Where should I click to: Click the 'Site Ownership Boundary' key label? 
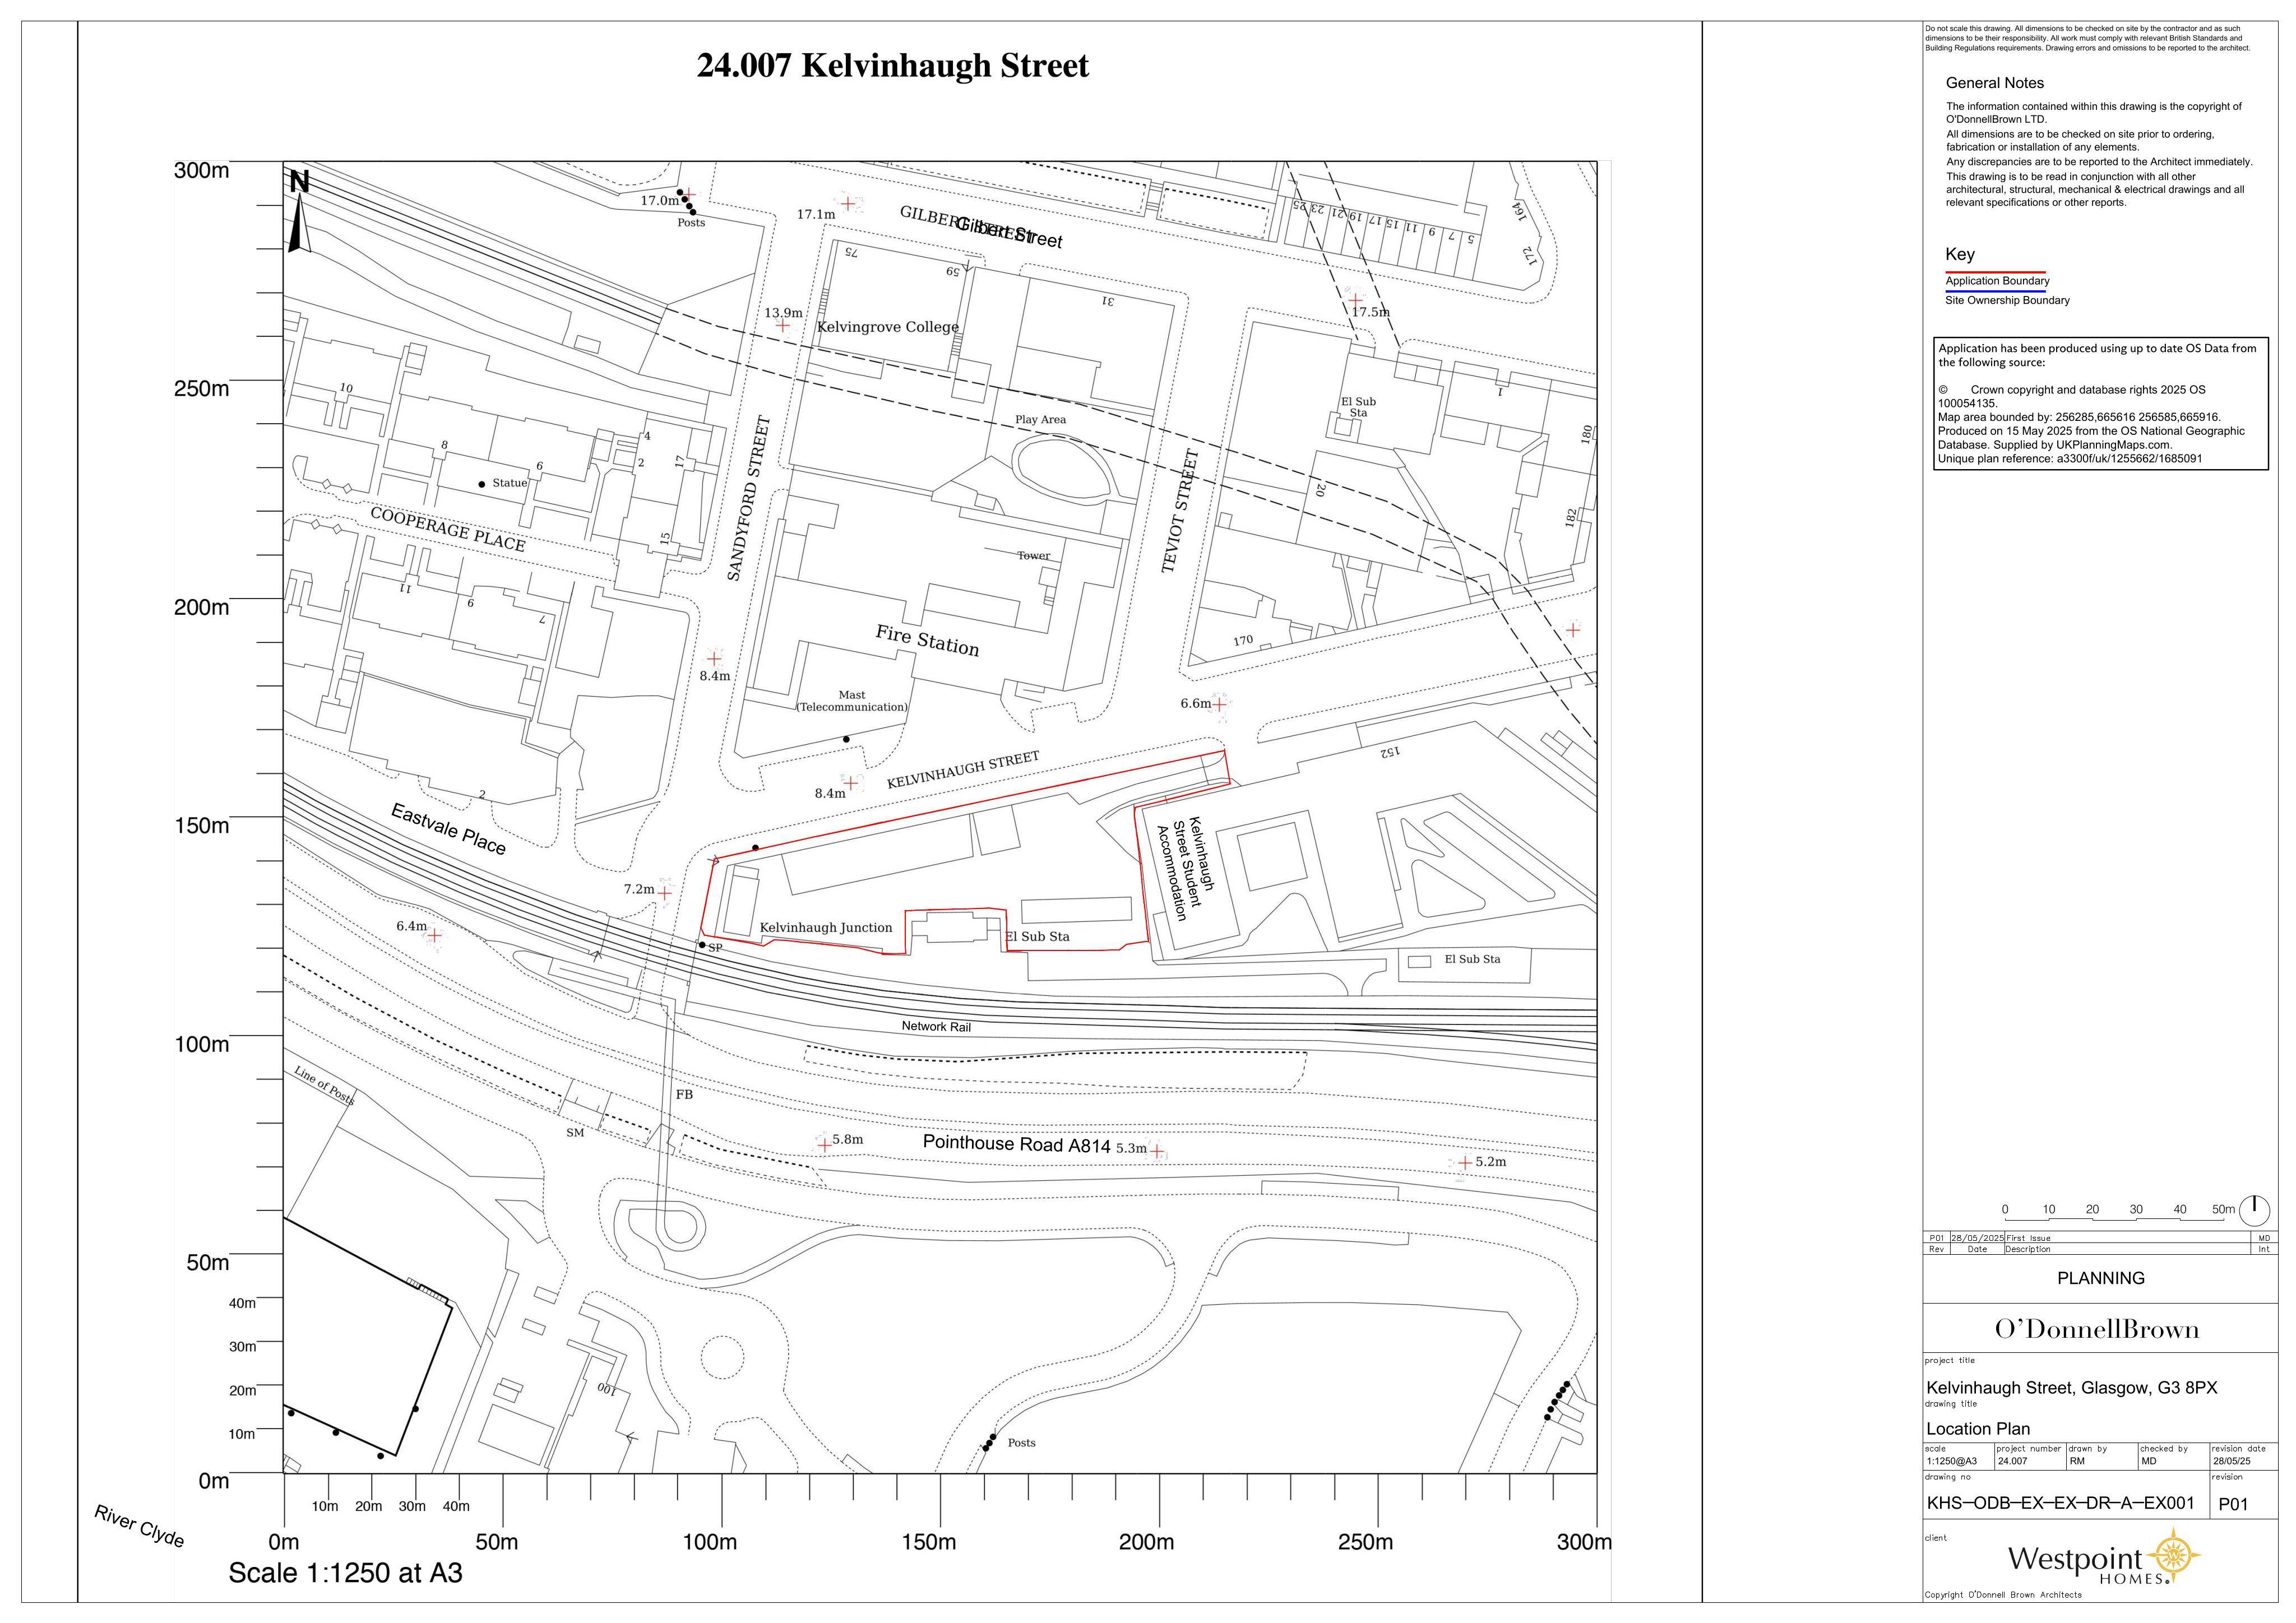2007,300
